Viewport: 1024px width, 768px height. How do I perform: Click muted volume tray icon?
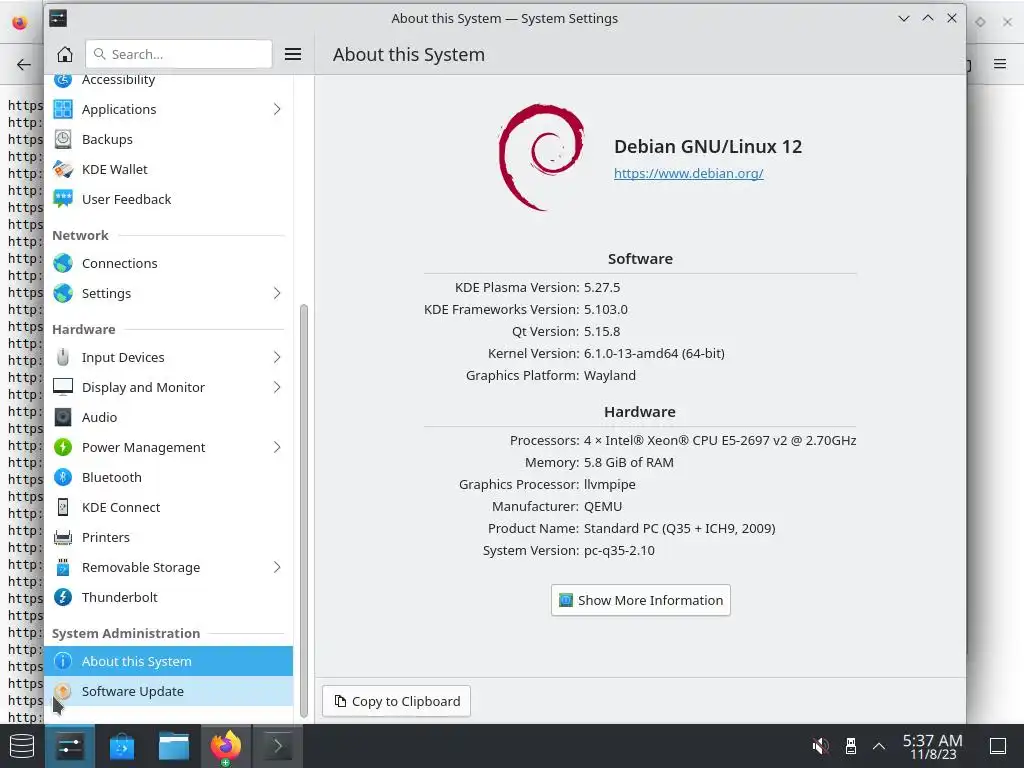click(820, 746)
